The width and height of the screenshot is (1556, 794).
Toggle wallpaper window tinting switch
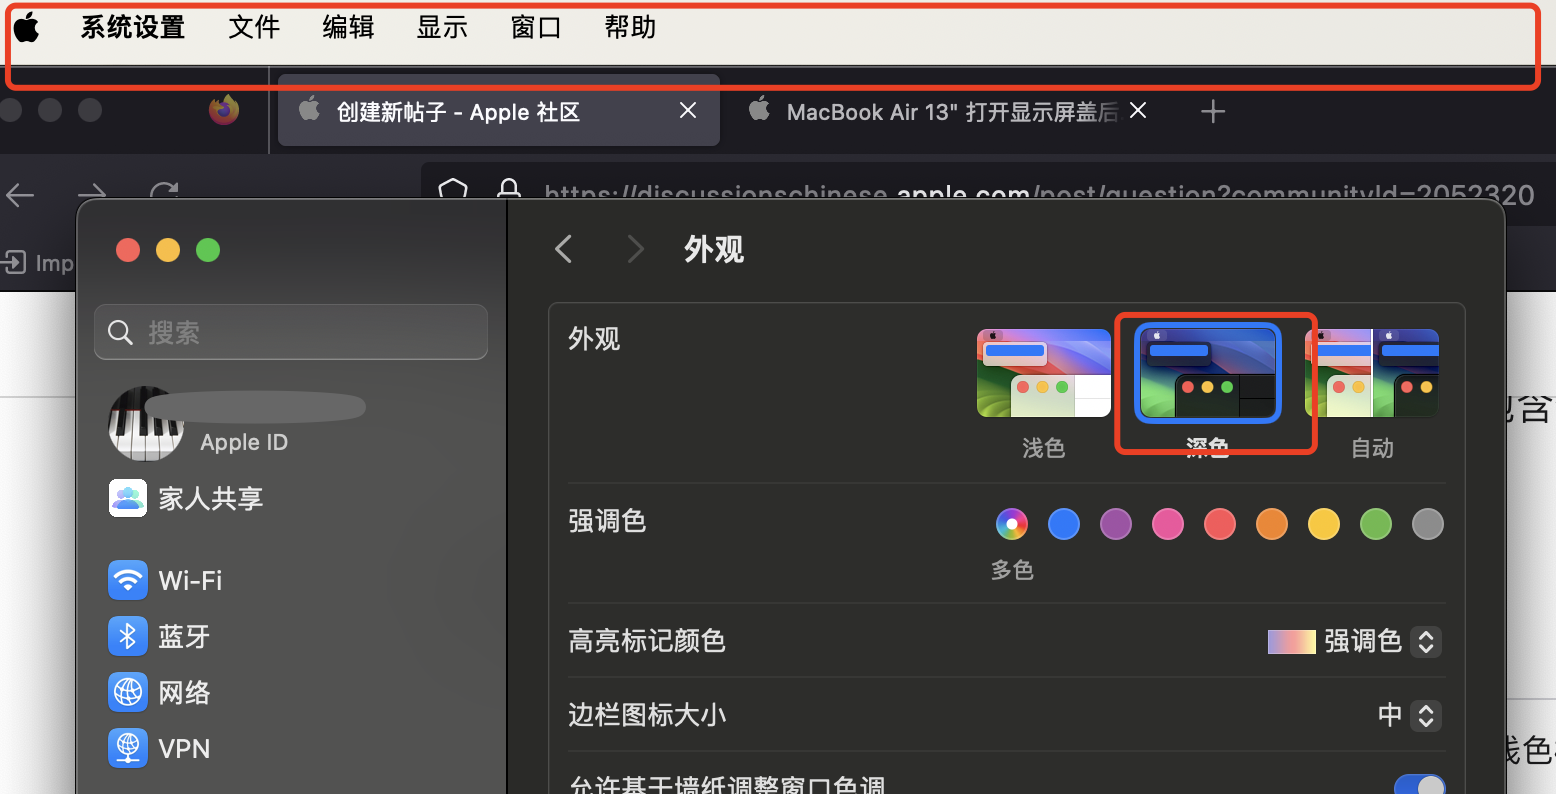(1418, 786)
